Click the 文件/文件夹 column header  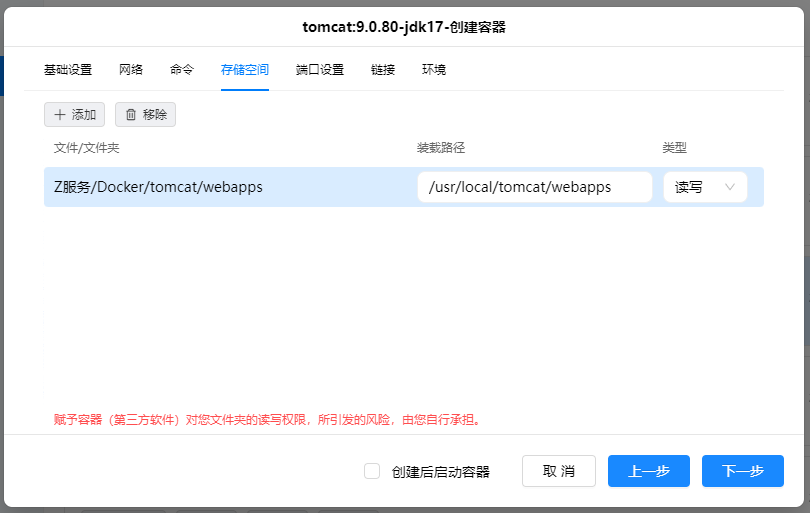[x=87, y=148]
